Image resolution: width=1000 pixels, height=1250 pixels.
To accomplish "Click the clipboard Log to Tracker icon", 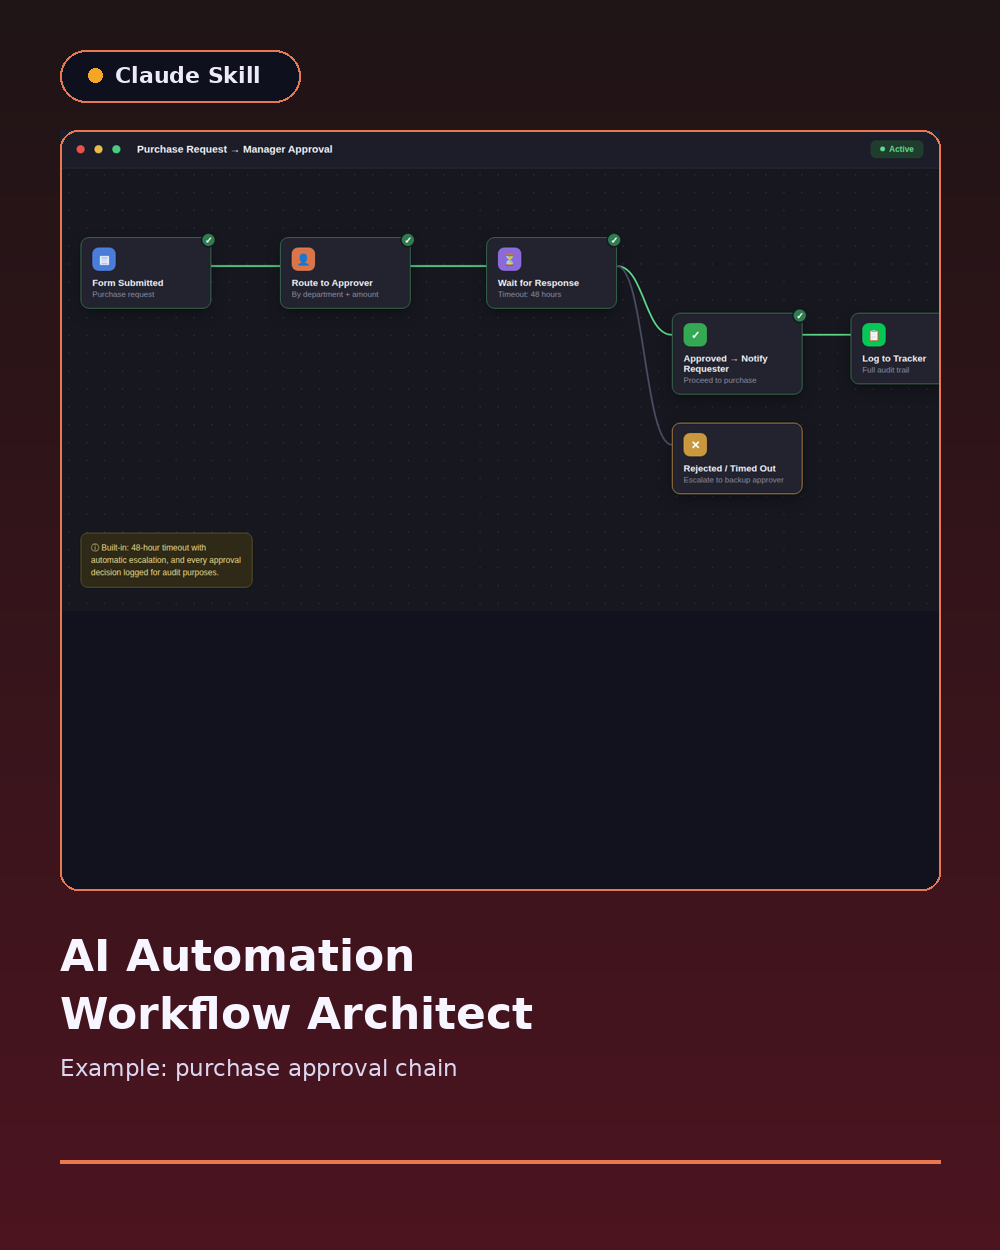I will 874,335.
